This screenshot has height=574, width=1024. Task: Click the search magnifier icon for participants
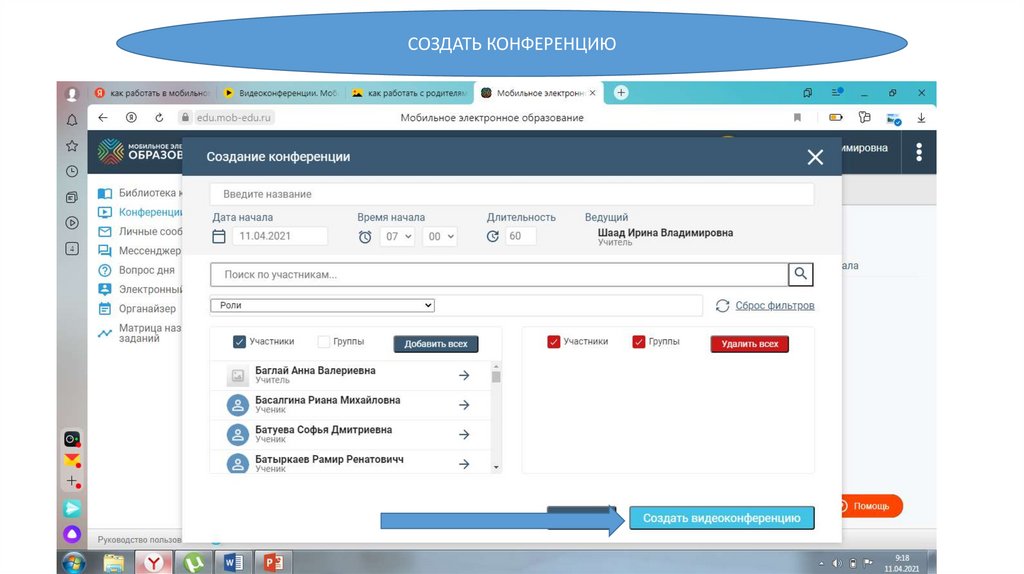click(x=800, y=274)
